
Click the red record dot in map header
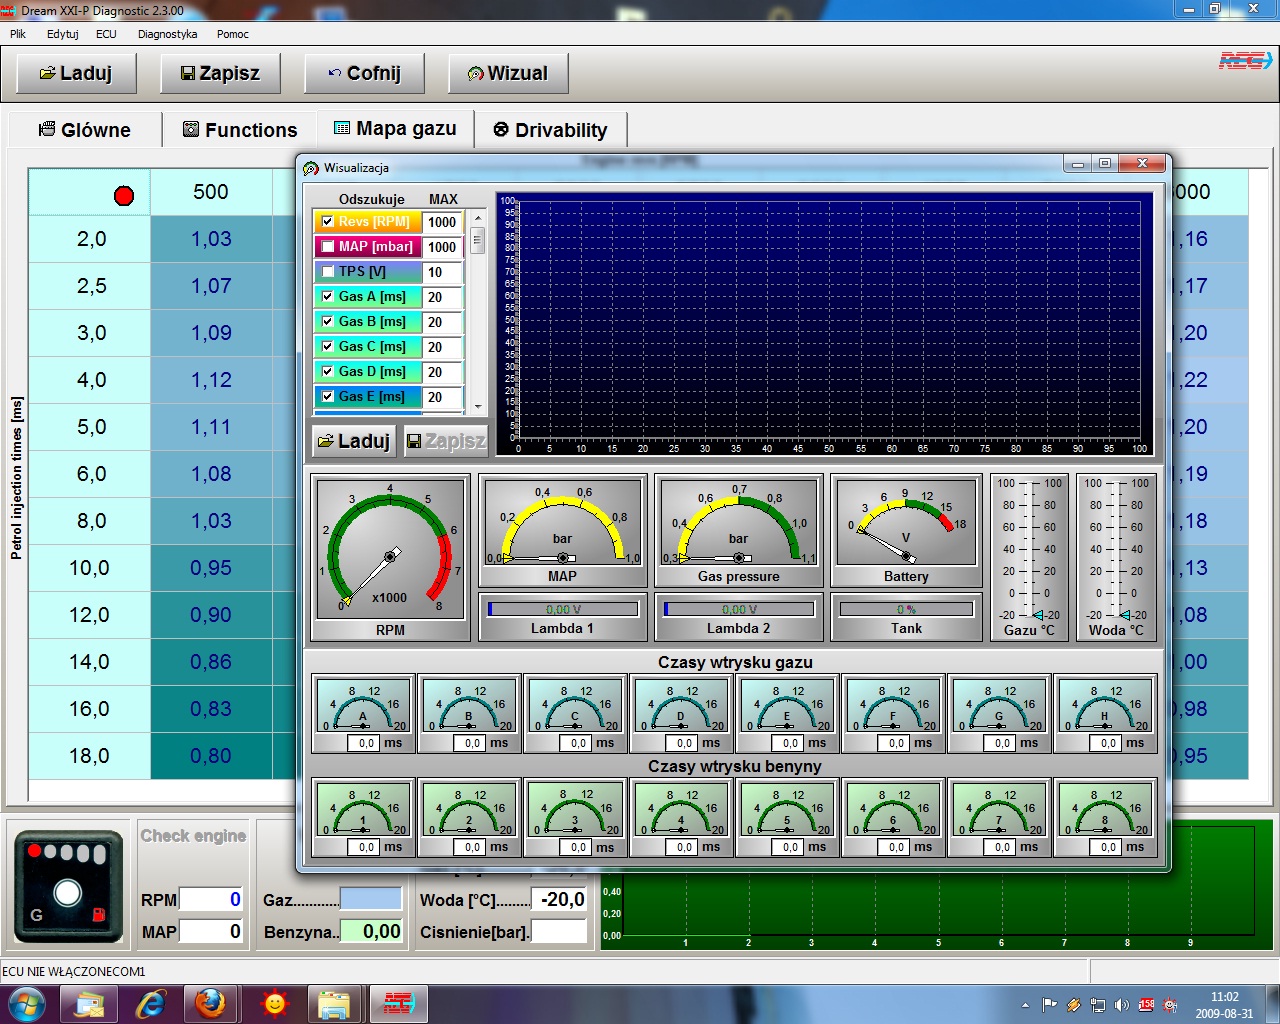[x=124, y=195]
